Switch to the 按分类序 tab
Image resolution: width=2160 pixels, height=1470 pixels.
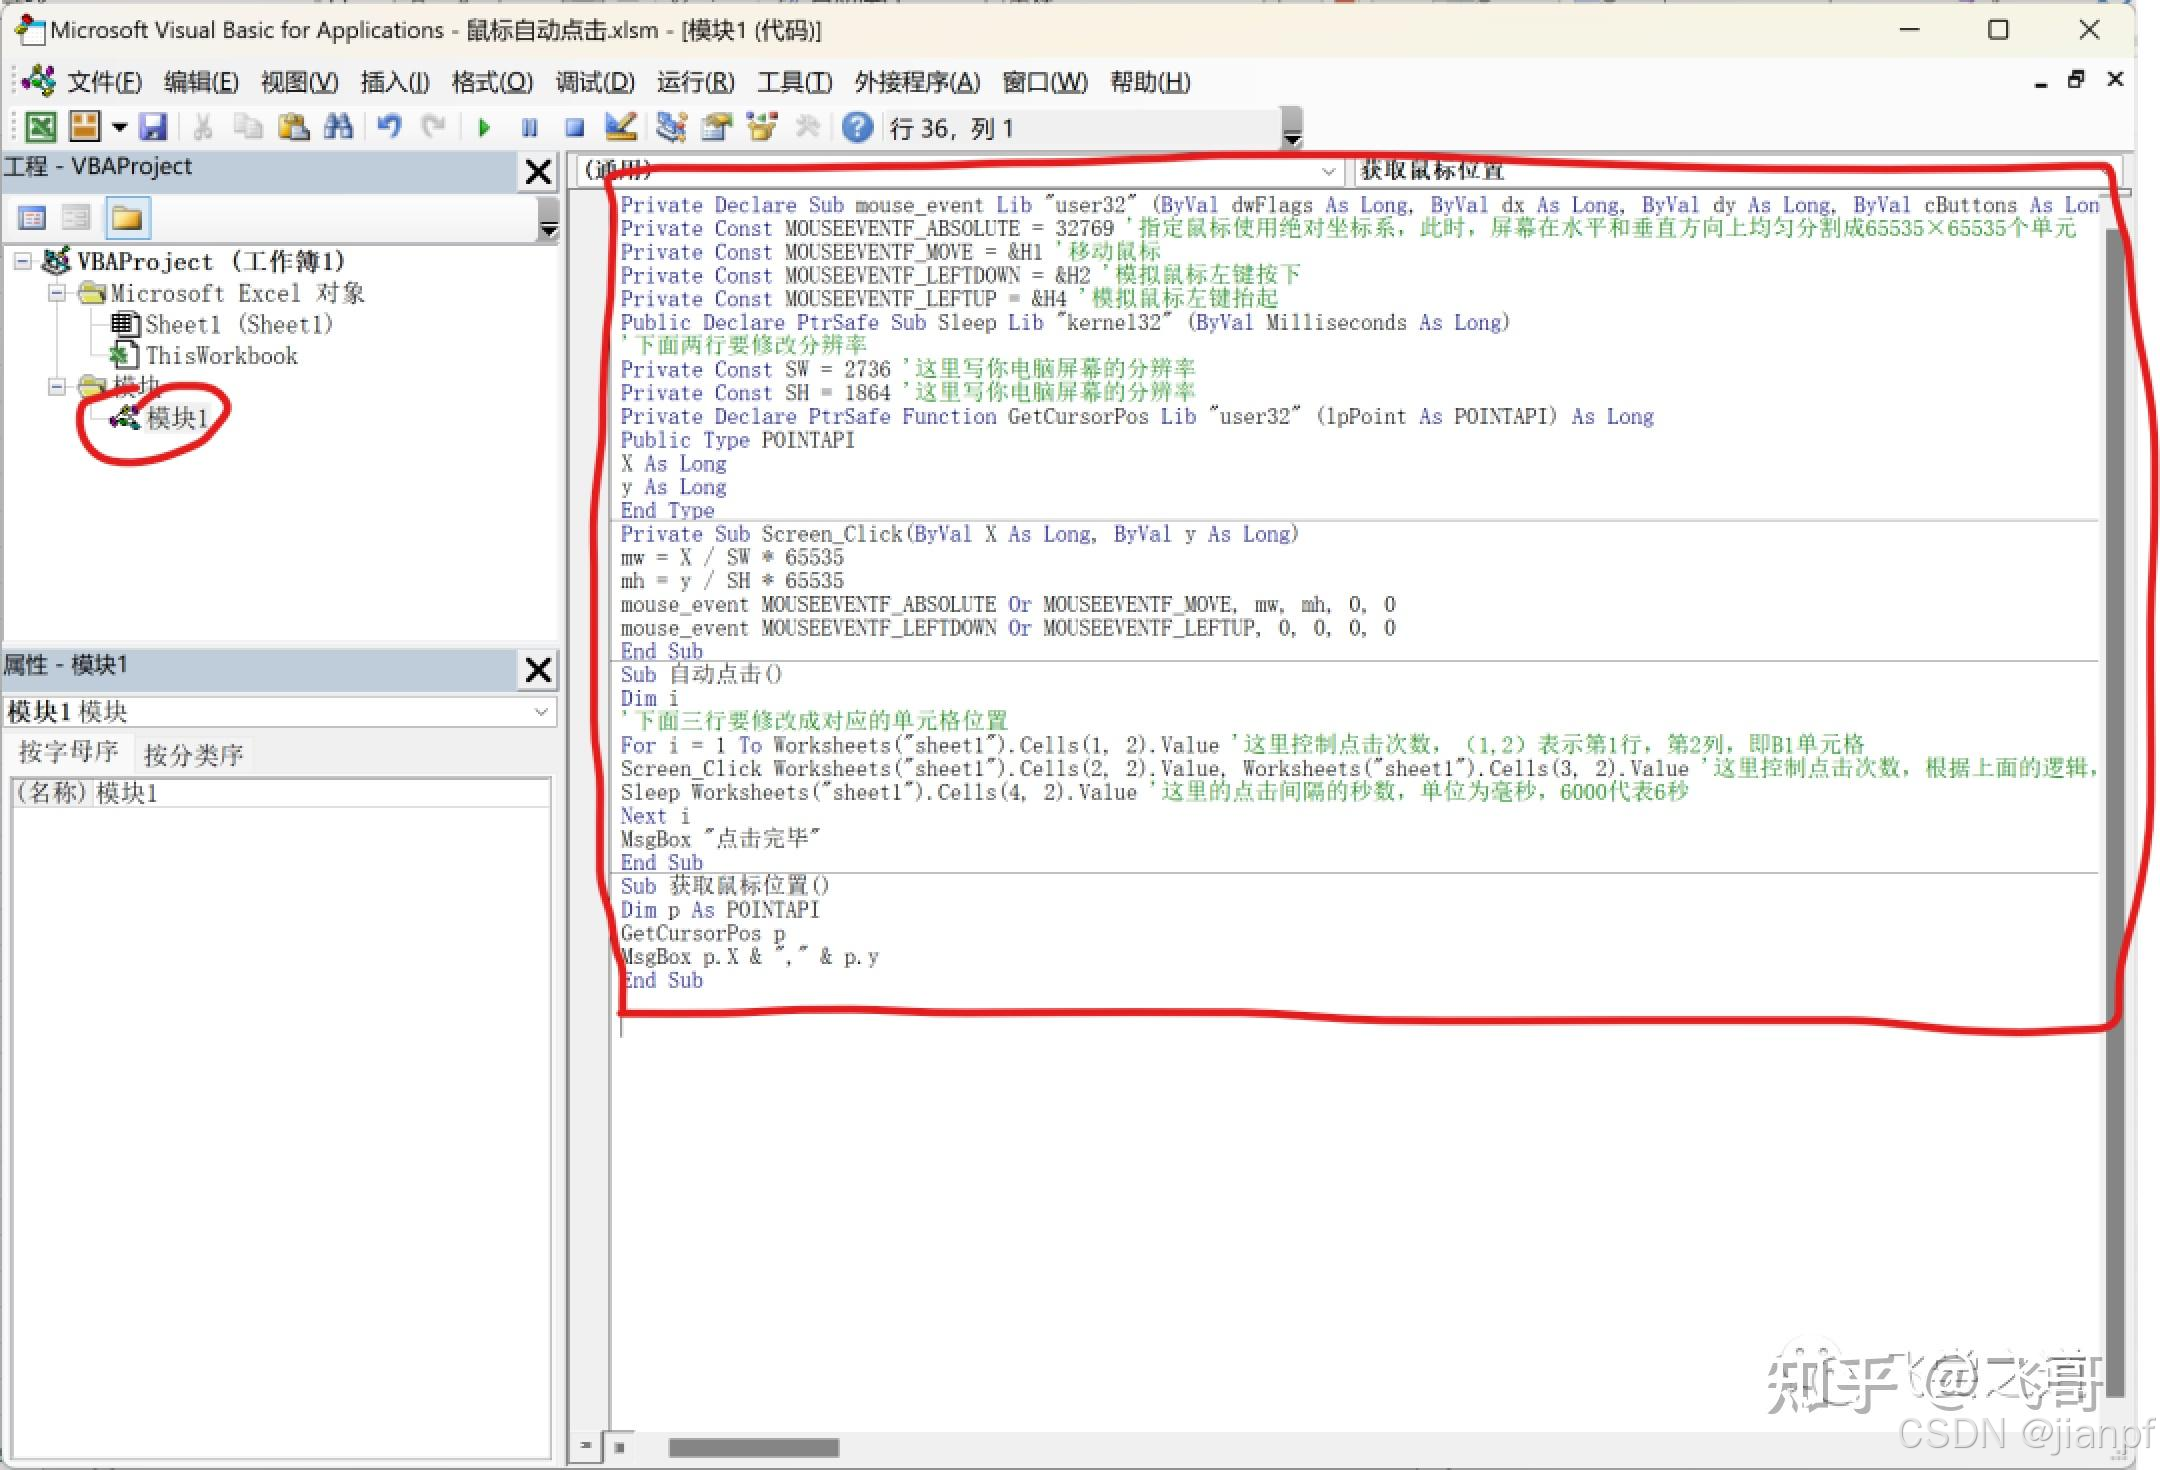click(194, 755)
